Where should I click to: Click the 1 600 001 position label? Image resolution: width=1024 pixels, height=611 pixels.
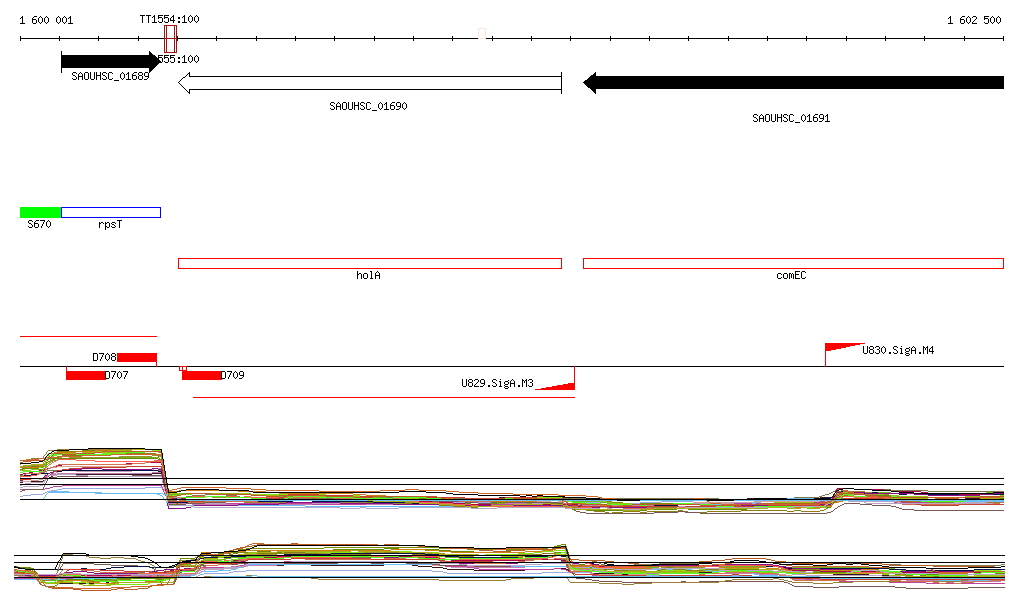[x=46, y=20]
